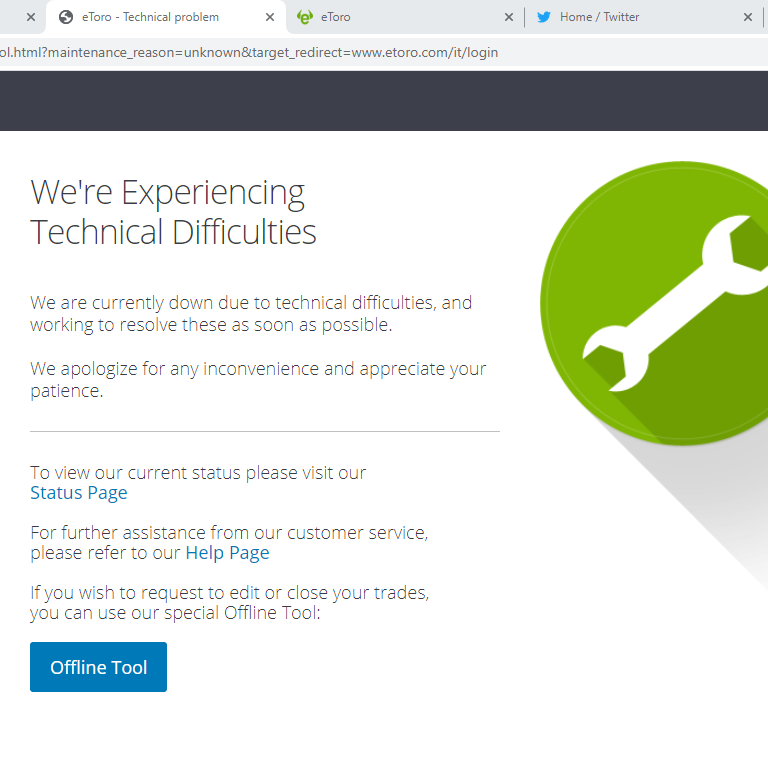The width and height of the screenshot is (768, 774).
Task: Click the green wrench maintenance icon
Action: pos(656,303)
